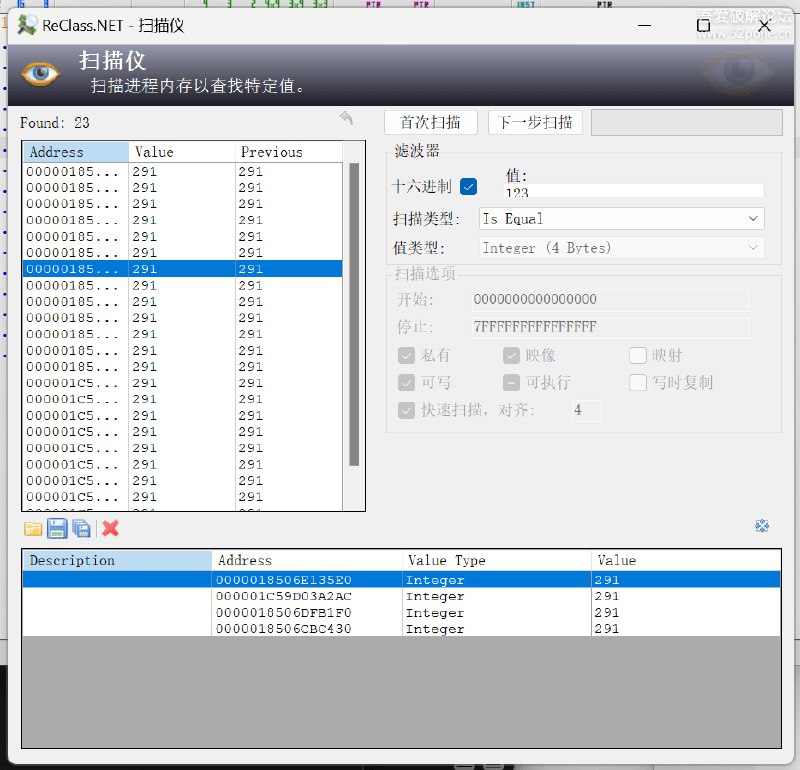Image resolution: width=800 pixels, height=770 pixels.
Task: Open a saved address list file
Action: click(33, 529)
